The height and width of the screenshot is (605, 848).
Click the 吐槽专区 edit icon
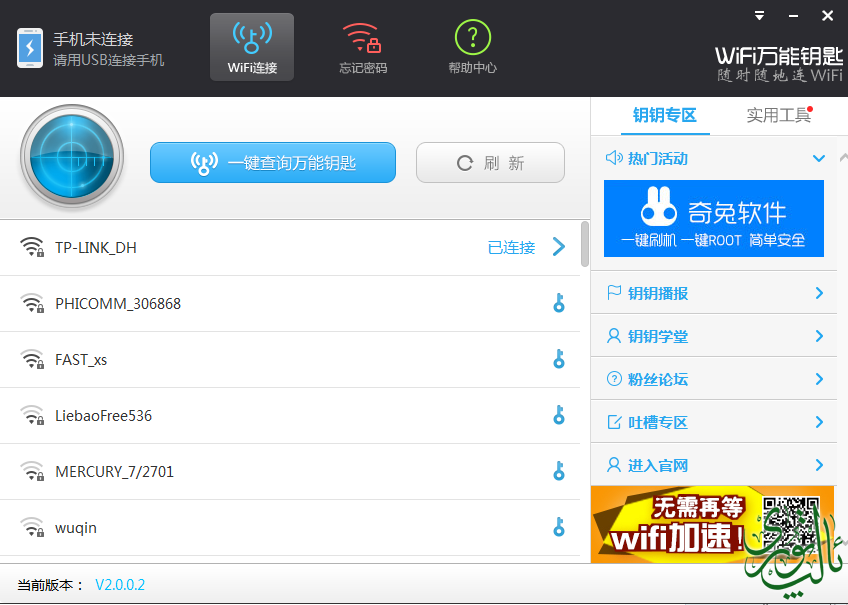(x=614, y=422)
